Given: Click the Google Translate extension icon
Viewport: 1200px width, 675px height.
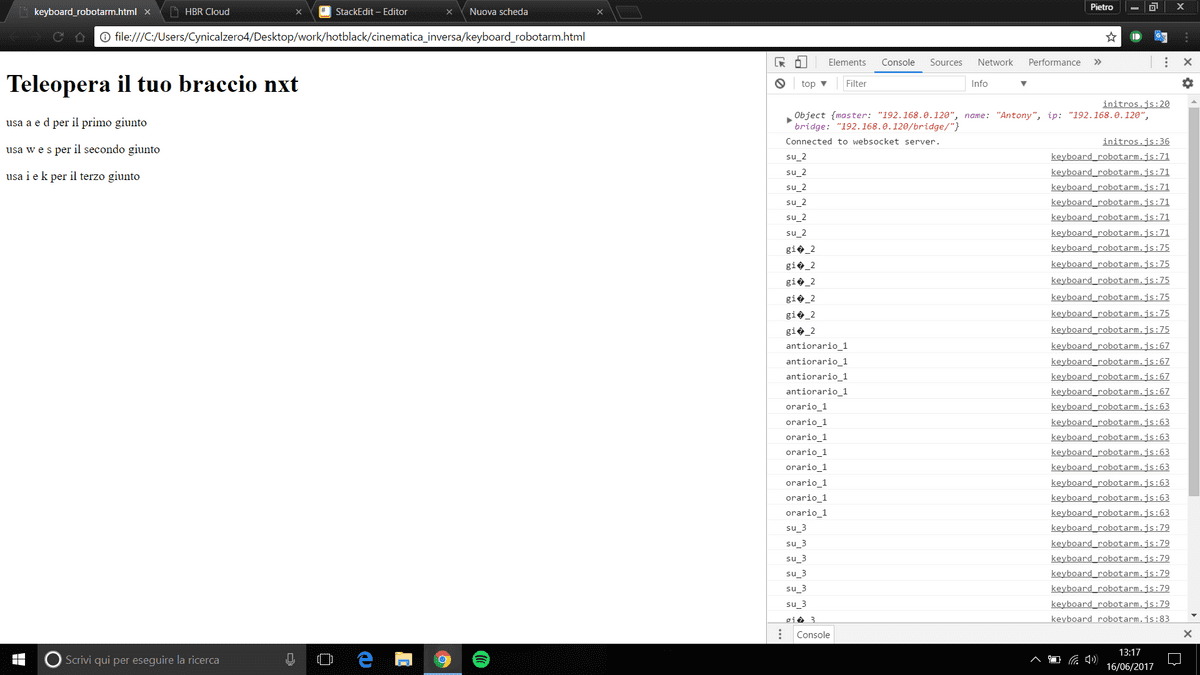Looking at the screenshot, I should point(1160,37).
